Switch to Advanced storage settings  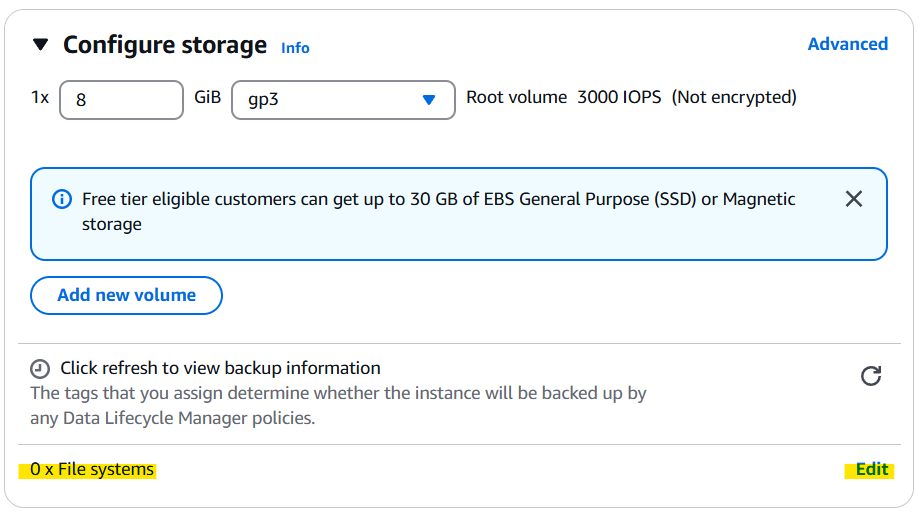(847, 44)
